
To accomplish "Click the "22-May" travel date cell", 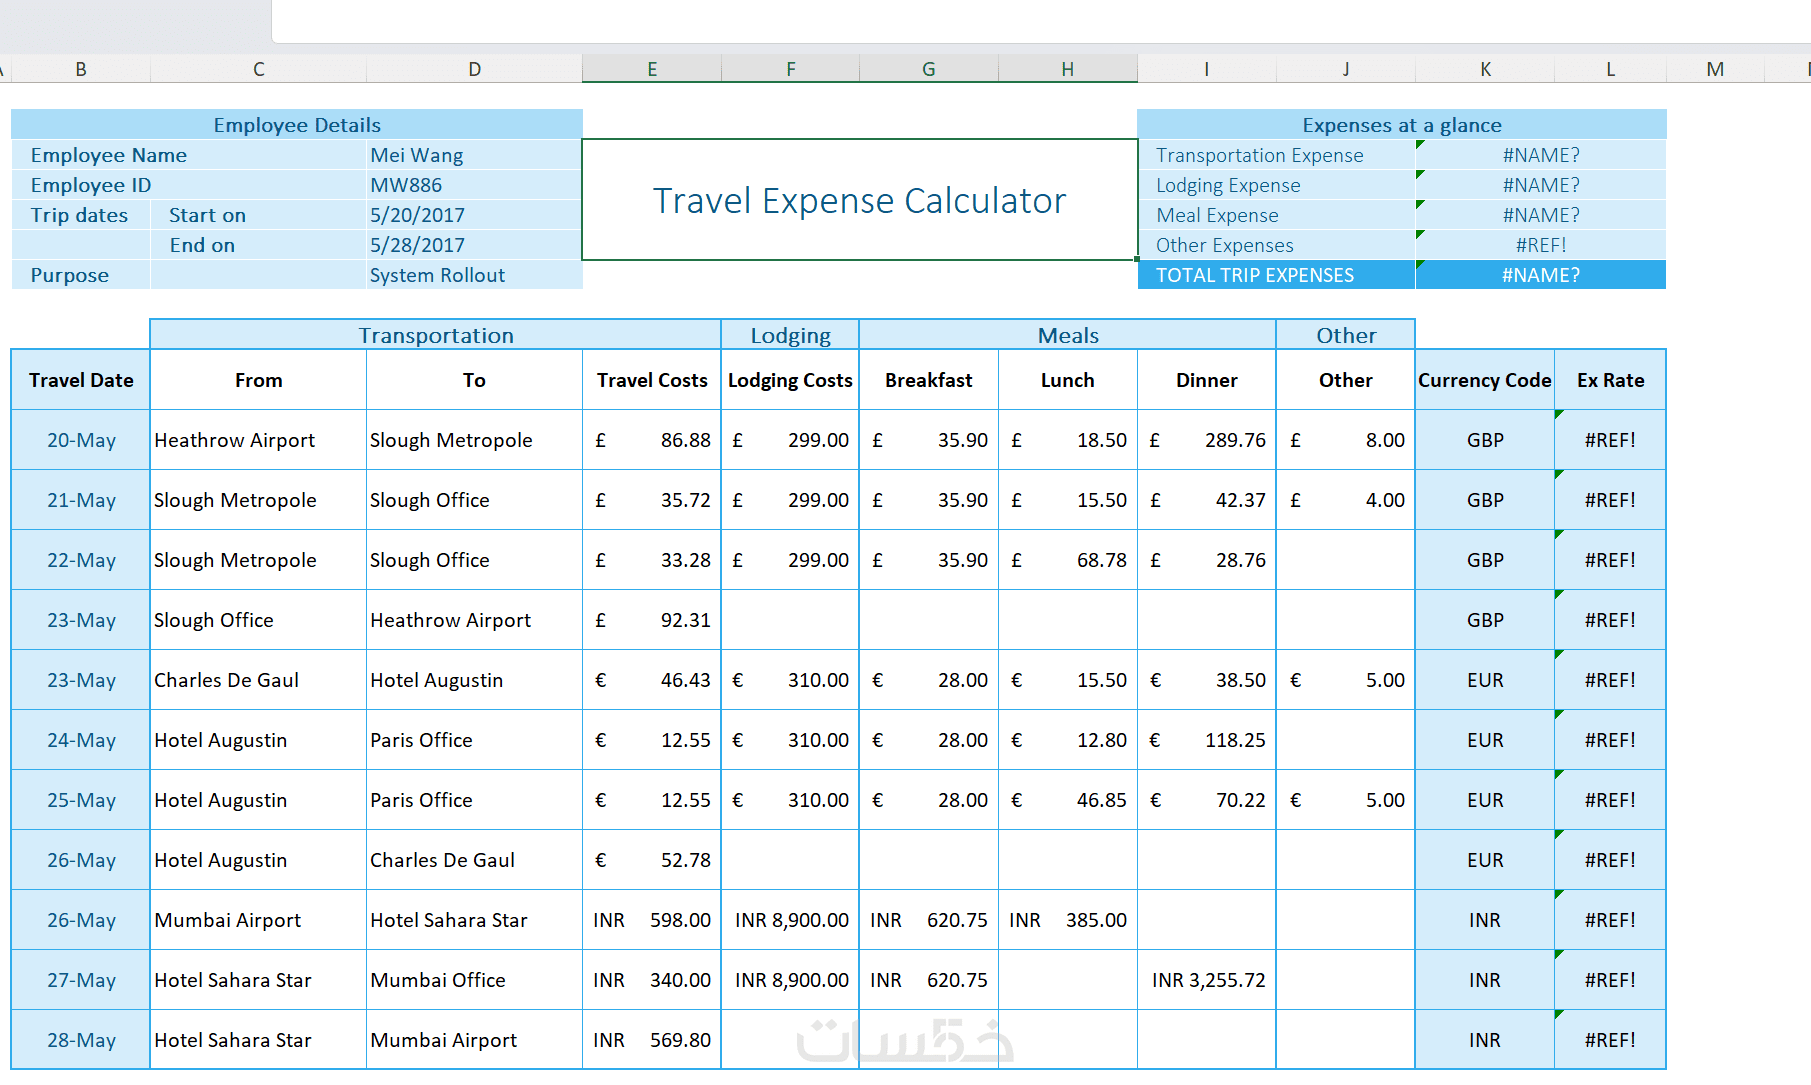I will pyautogui.click(x=81, y=560).
